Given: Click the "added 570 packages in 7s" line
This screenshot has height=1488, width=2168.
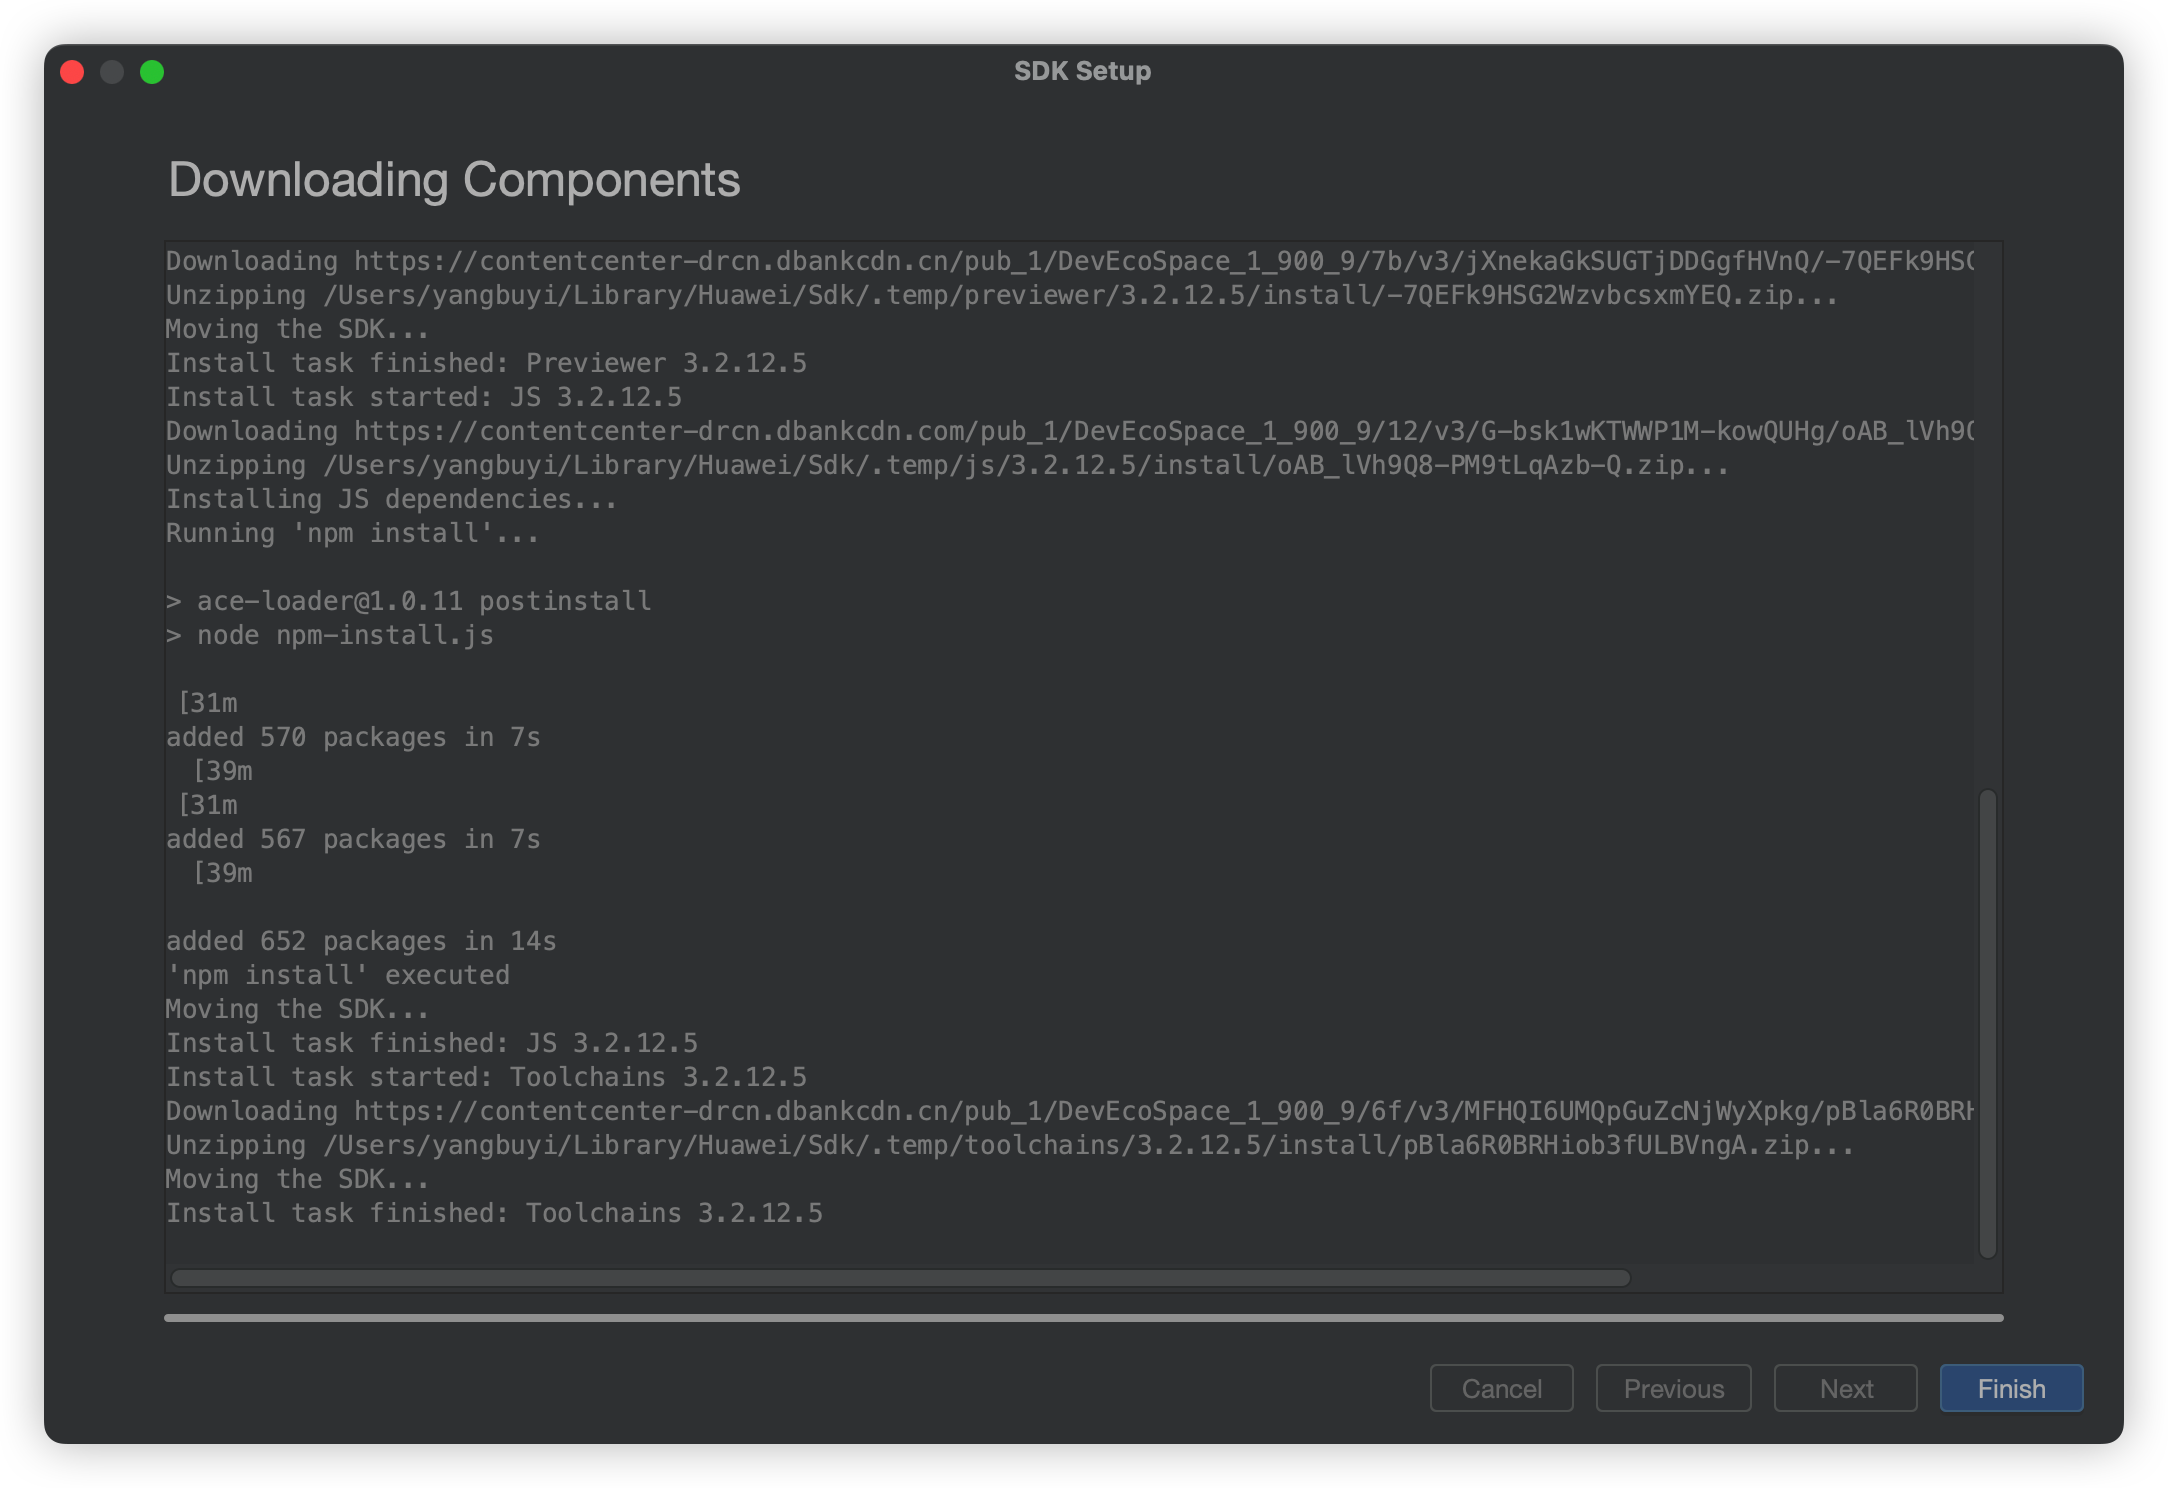Looking at the screenshot, I should [x=353, y=737].
